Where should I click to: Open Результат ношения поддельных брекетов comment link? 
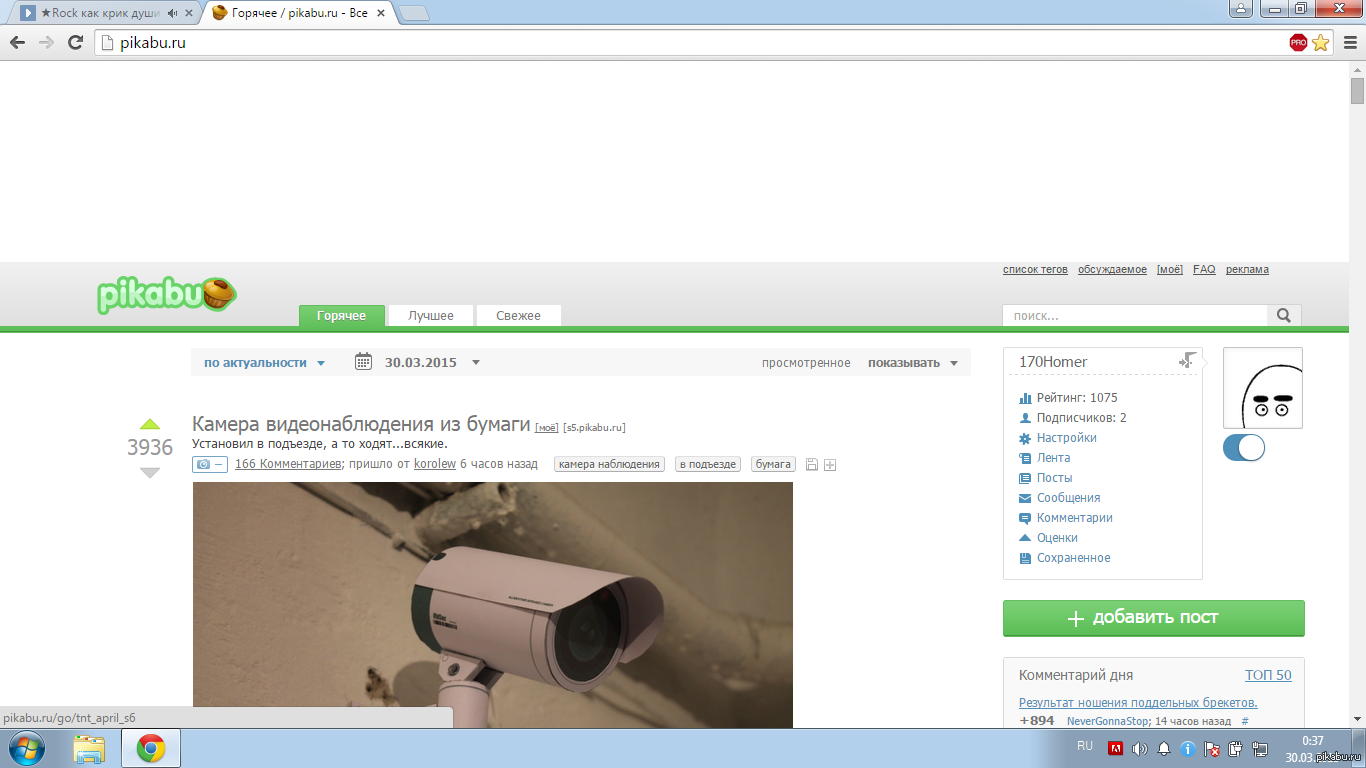1138,703
